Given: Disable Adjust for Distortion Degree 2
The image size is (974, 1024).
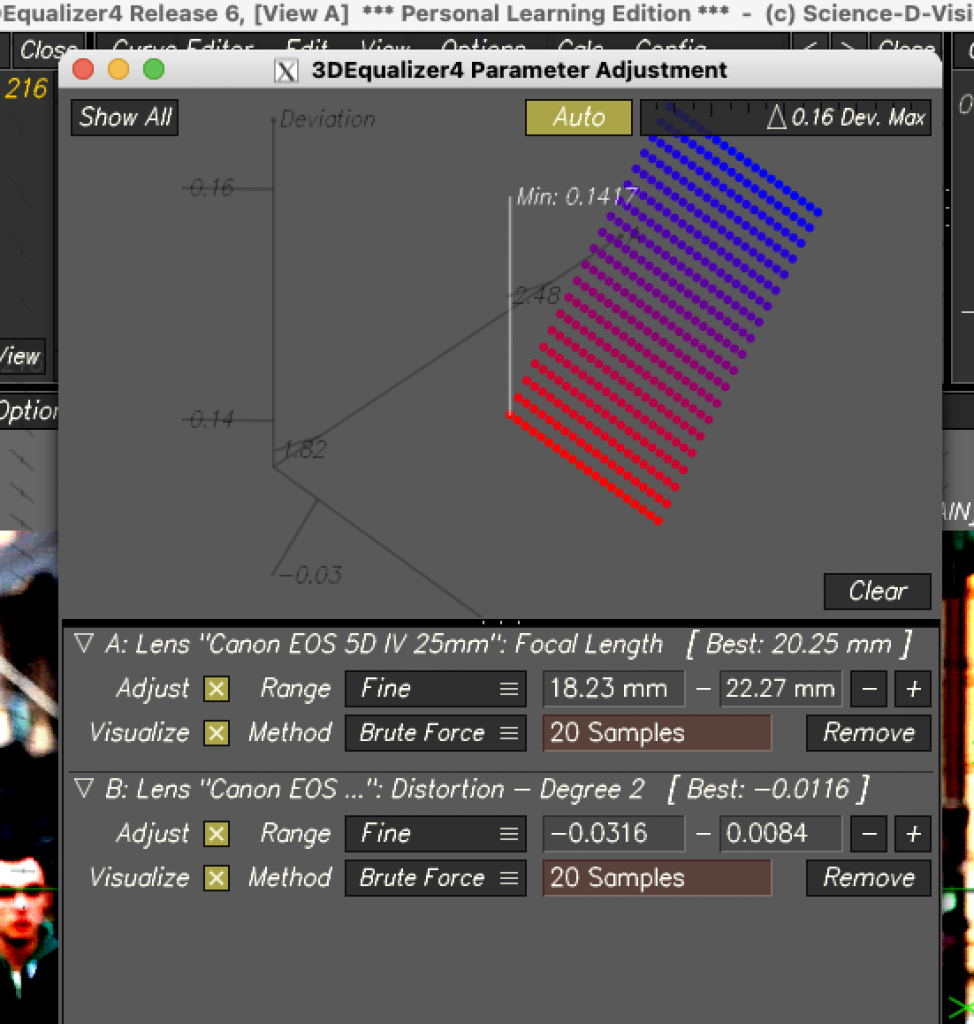Looking at the screenshot, I should pyautogui.click(x=216, y=834).
